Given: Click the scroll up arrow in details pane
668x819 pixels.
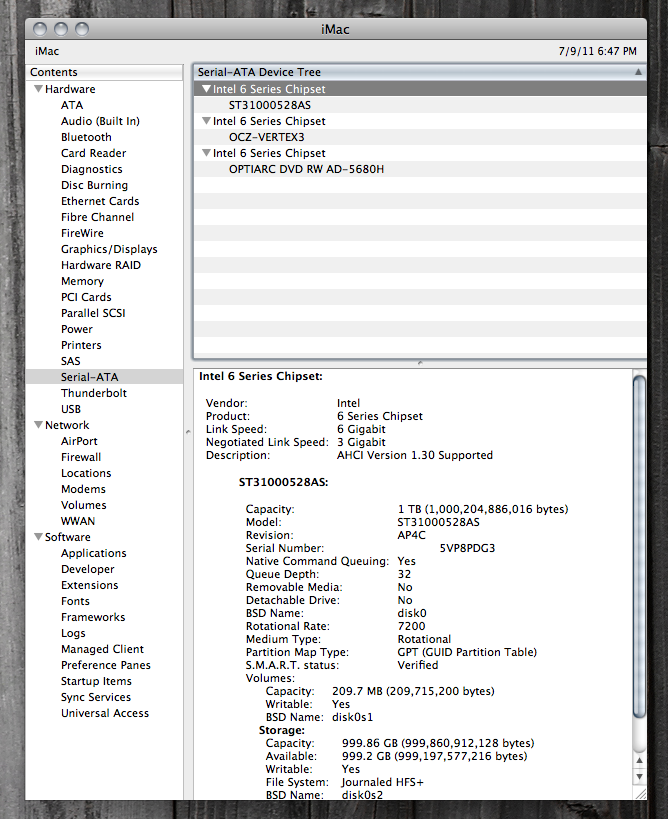Looking at the screenshot, I should (639, 760).
